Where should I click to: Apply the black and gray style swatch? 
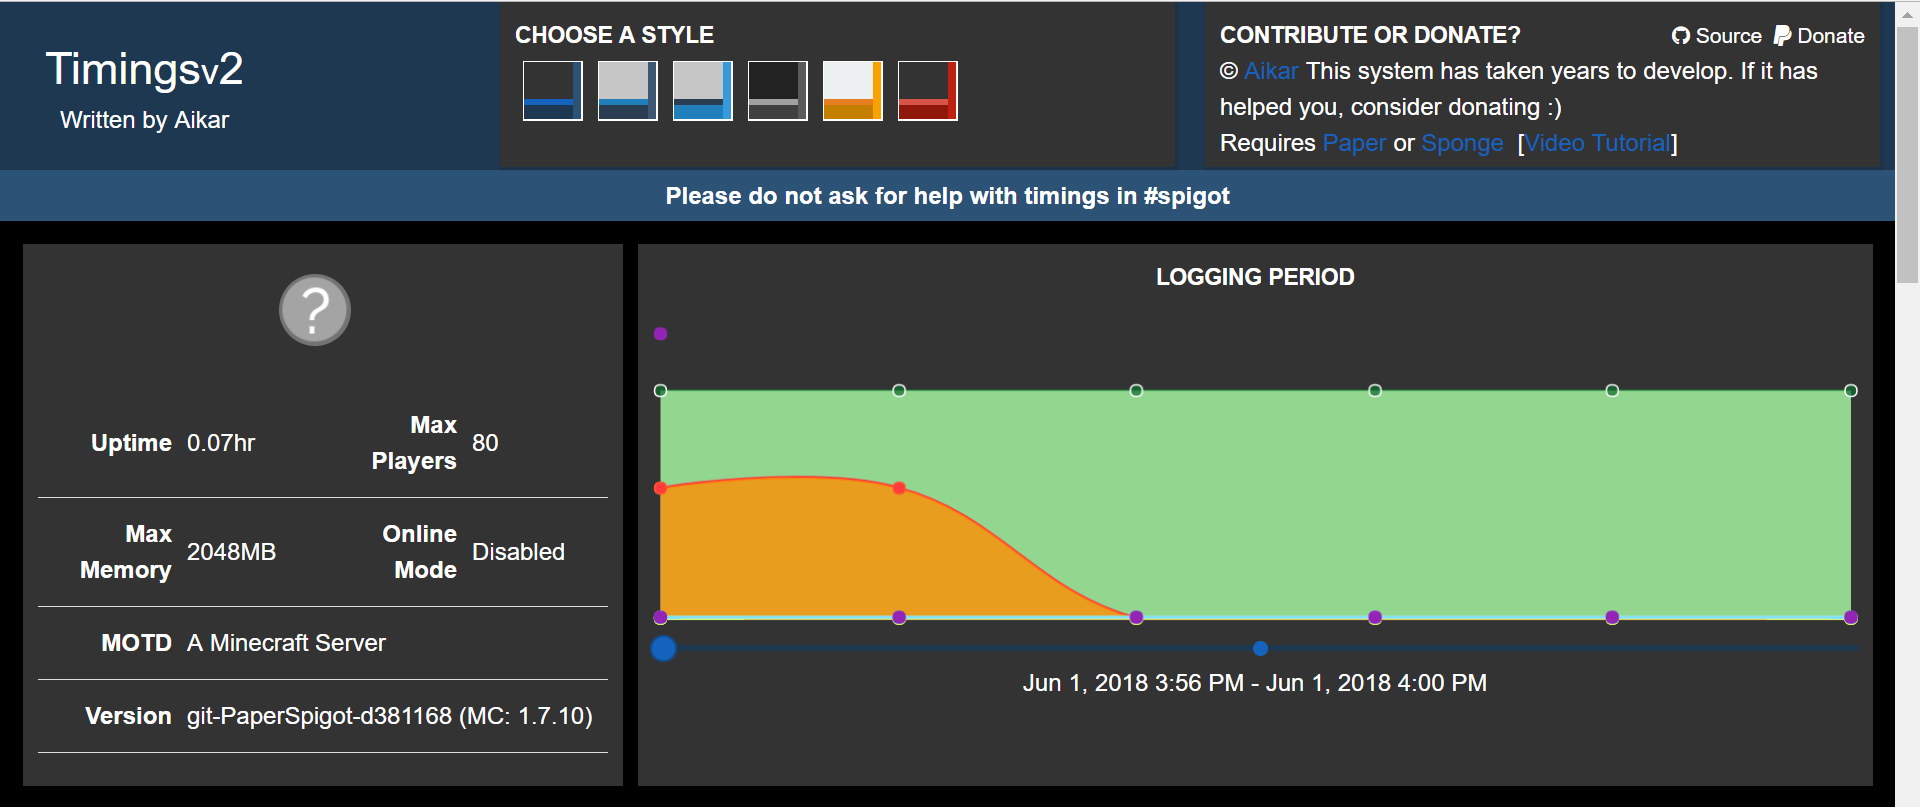[x=777, y=91]
